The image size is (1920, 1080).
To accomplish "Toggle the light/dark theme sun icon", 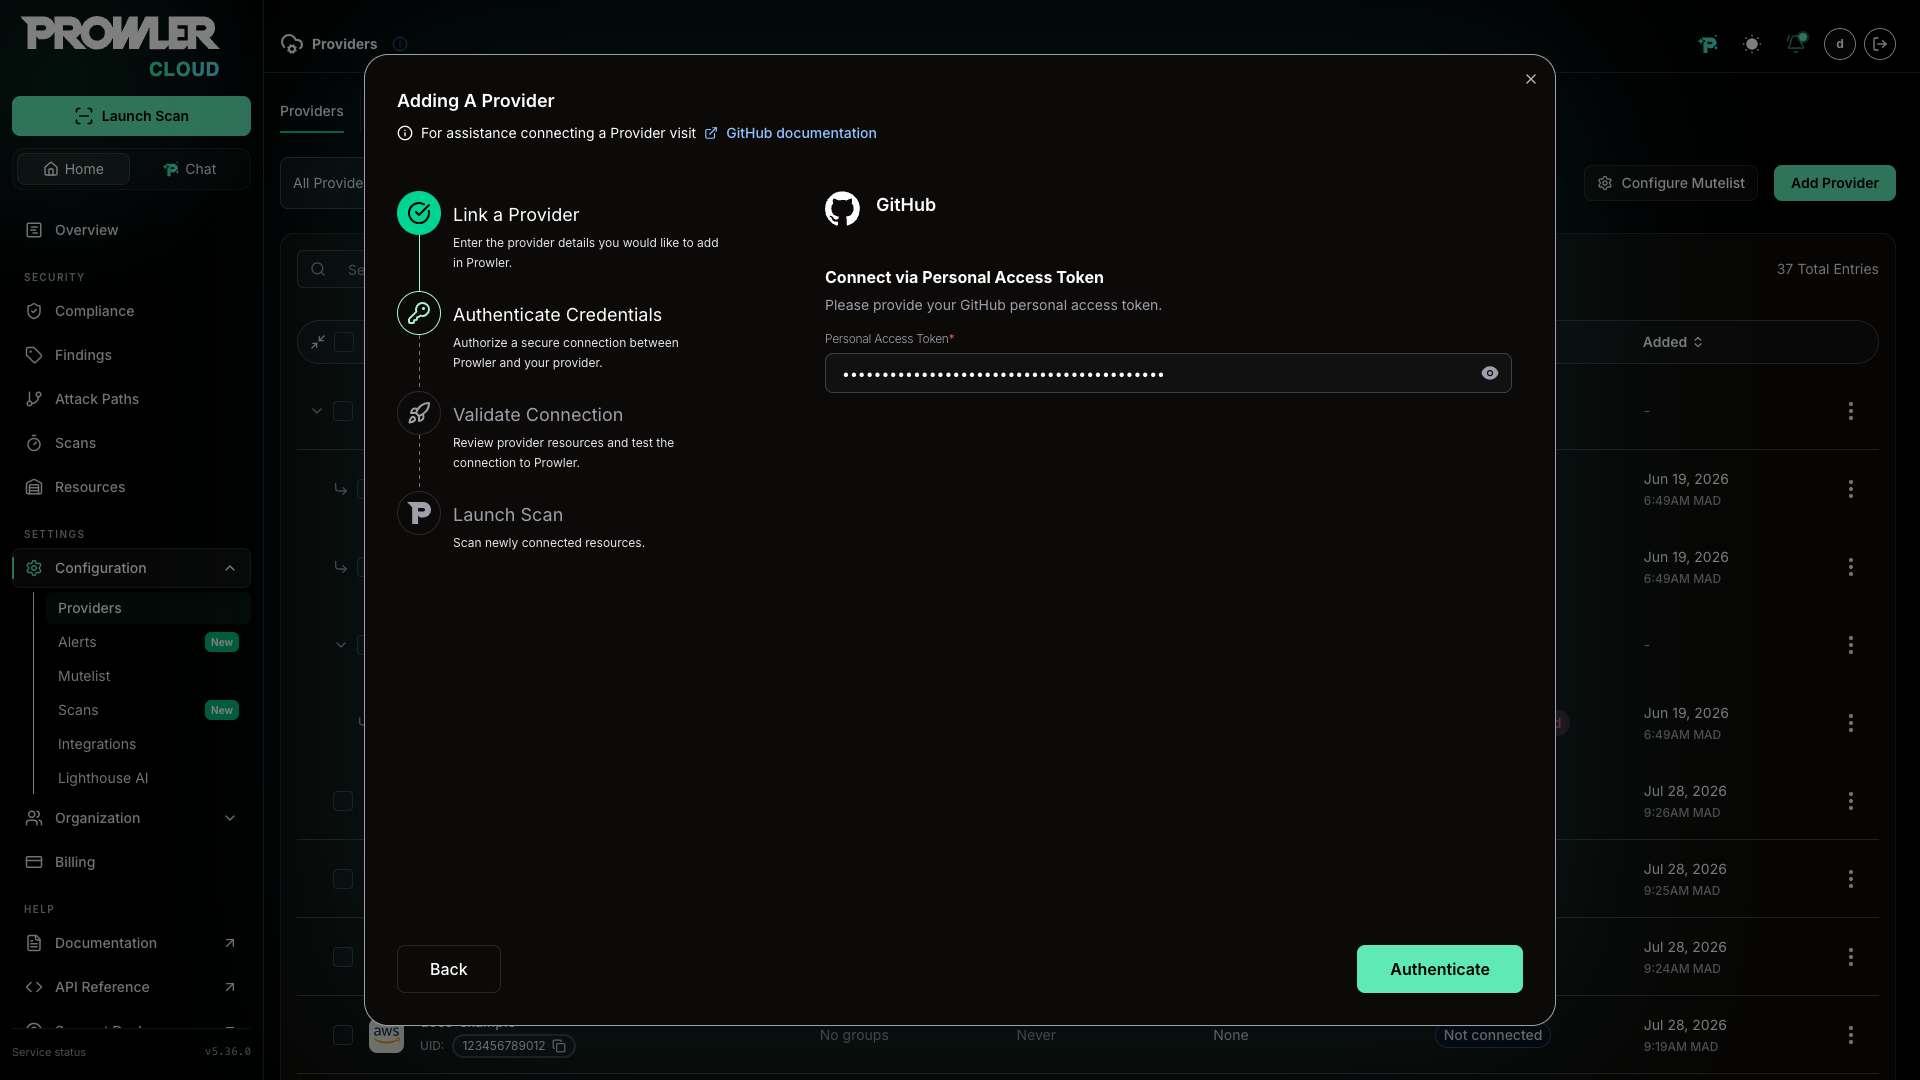I will pos(1752,44).
